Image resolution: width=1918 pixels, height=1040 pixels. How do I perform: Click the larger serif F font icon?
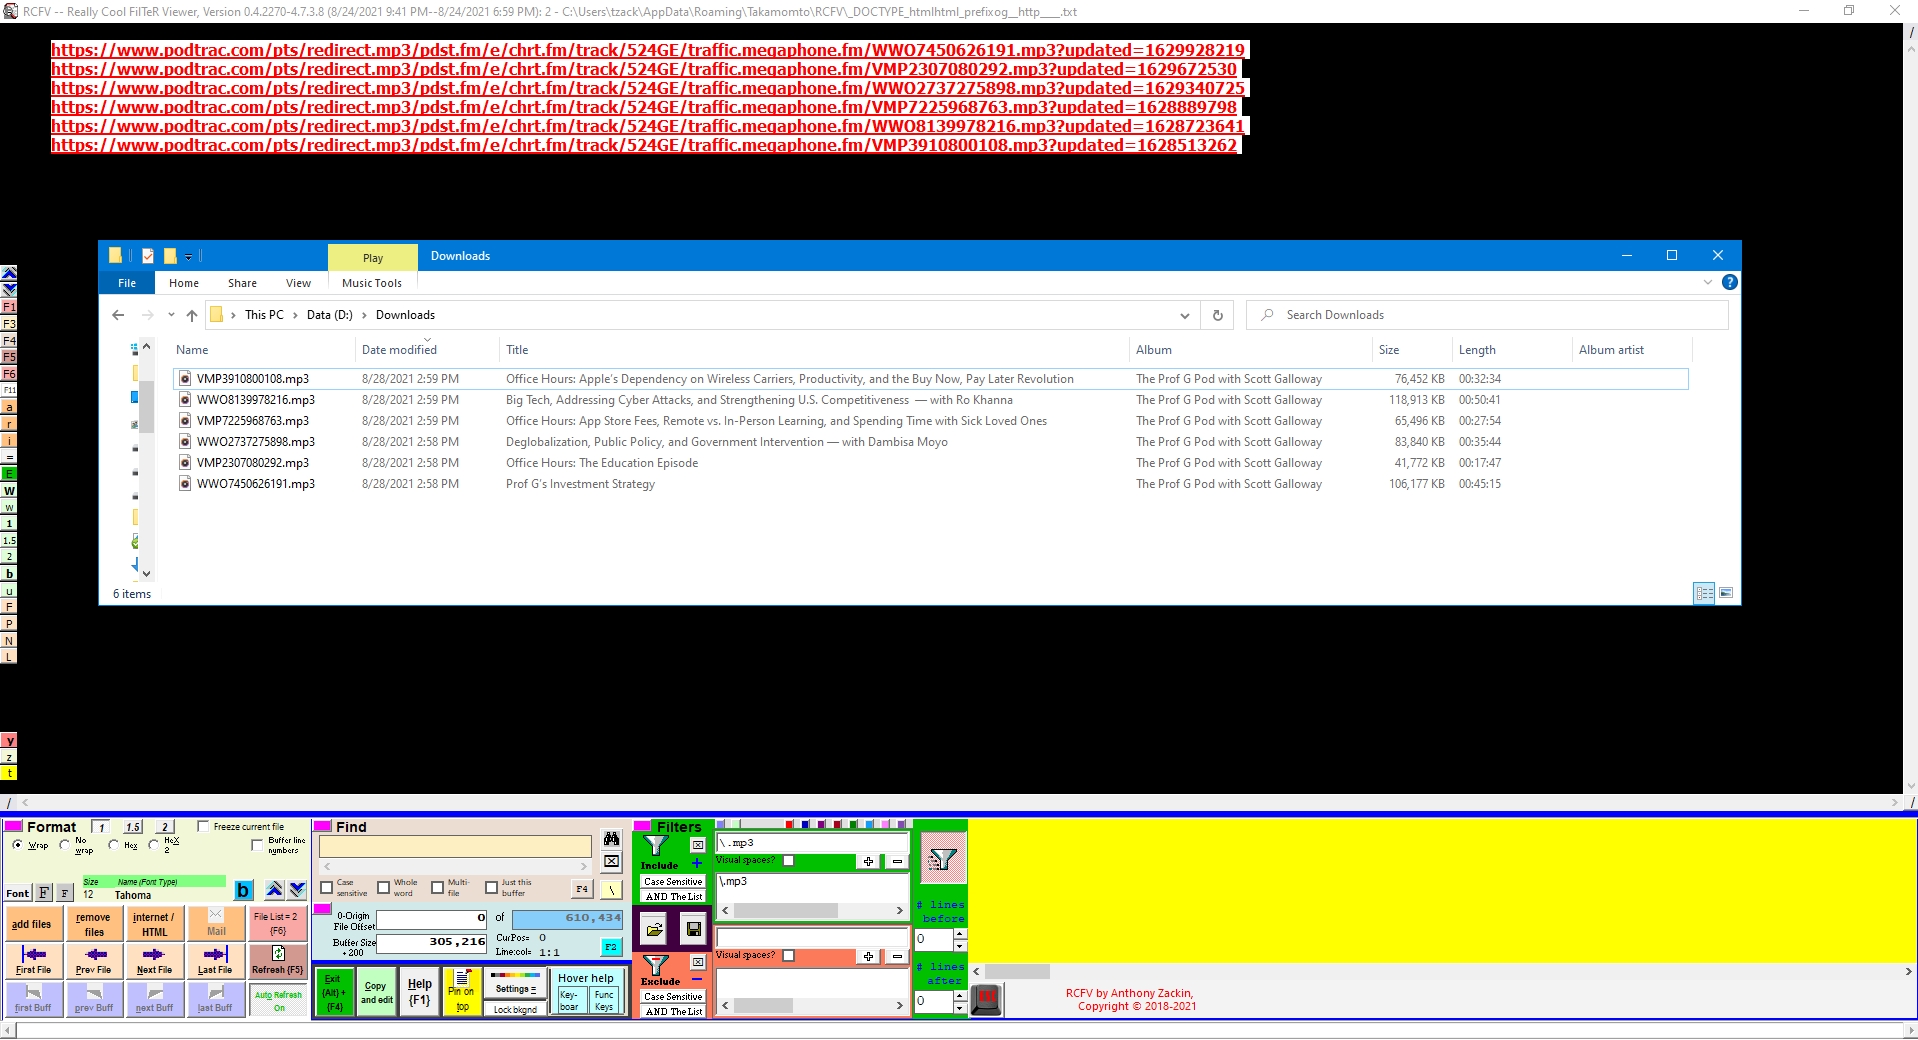tap(44, 893)
